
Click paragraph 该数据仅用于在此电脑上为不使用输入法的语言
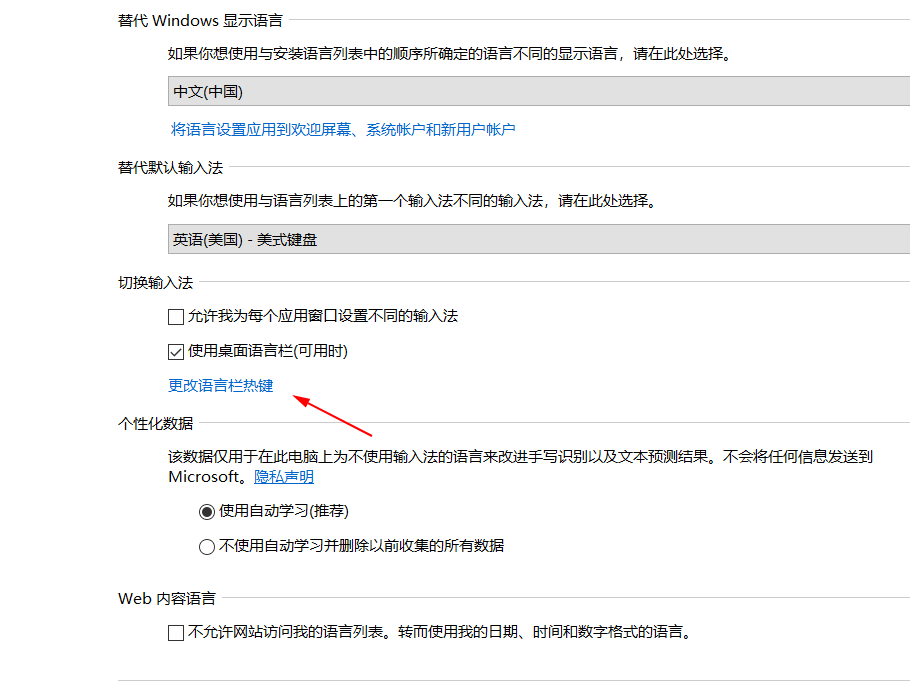(x=521, y=467)
